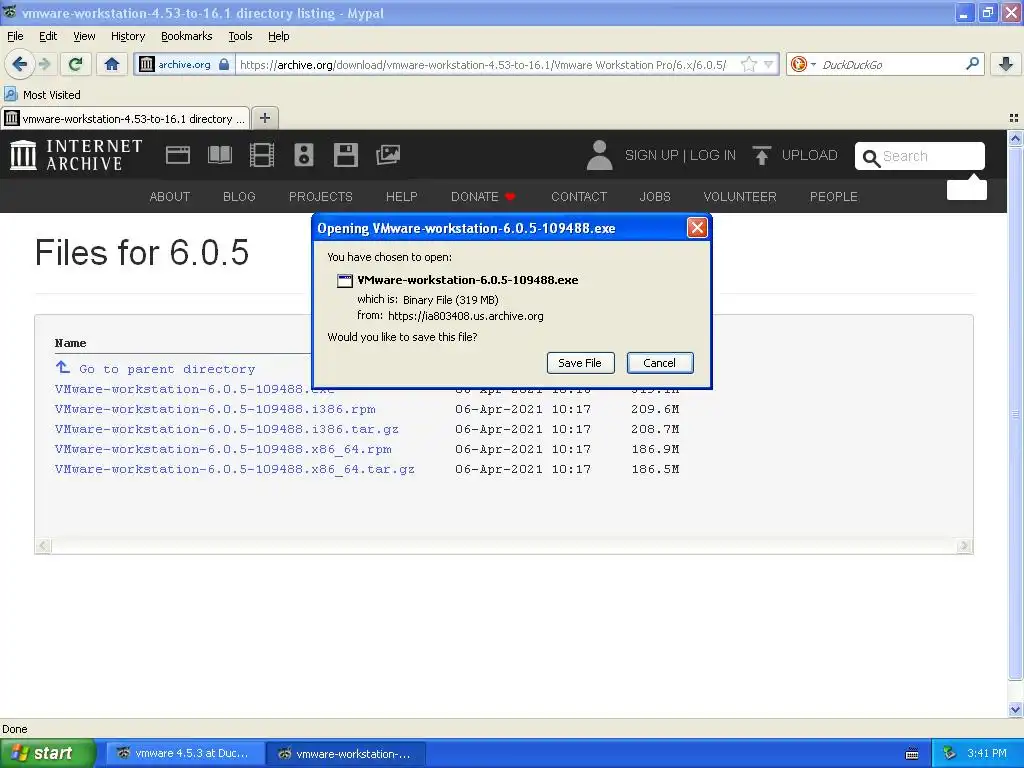Image resolution: width=1024 pixels, height=768 pixels.
Task: Click Save File in the download dialog
Action: coord(581,363)
